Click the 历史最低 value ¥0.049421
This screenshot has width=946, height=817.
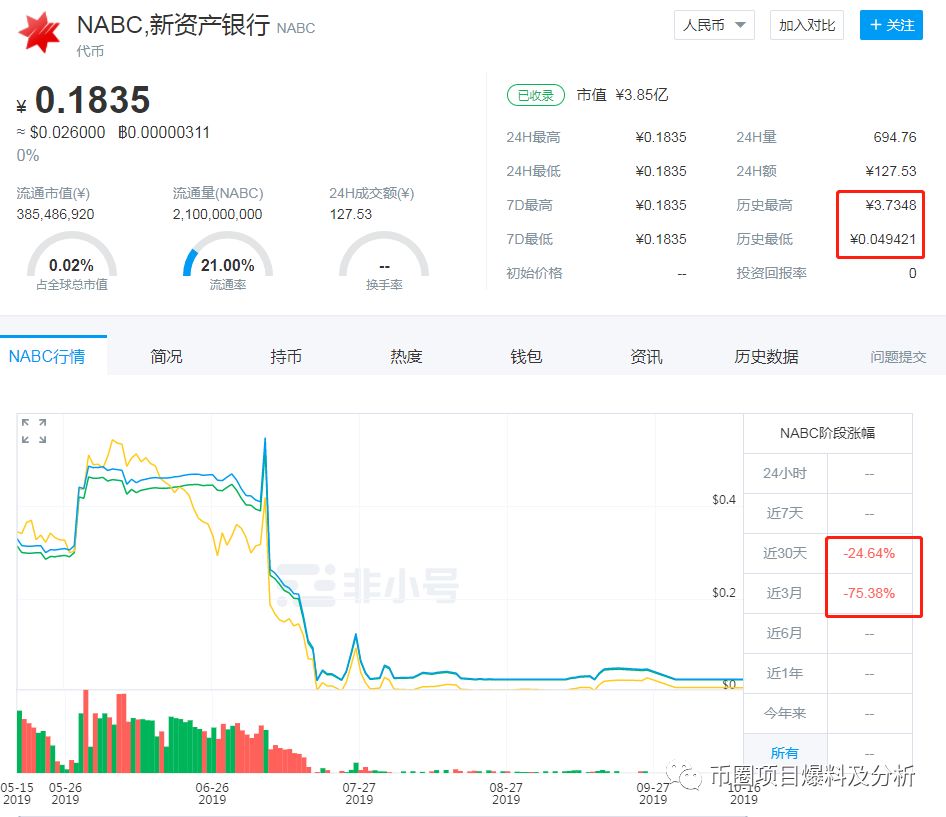coord(883,239)
